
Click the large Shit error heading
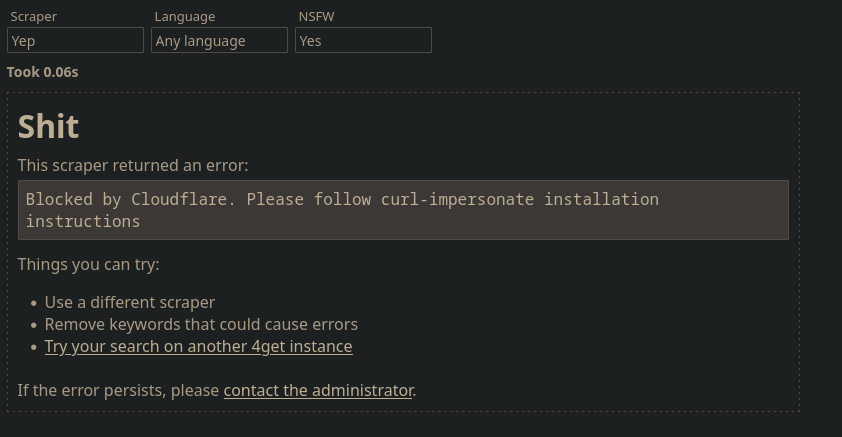[48, 127]
